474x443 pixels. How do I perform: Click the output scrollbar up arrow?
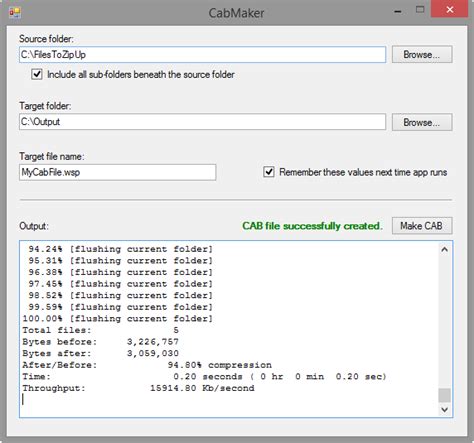click(444, 249)
